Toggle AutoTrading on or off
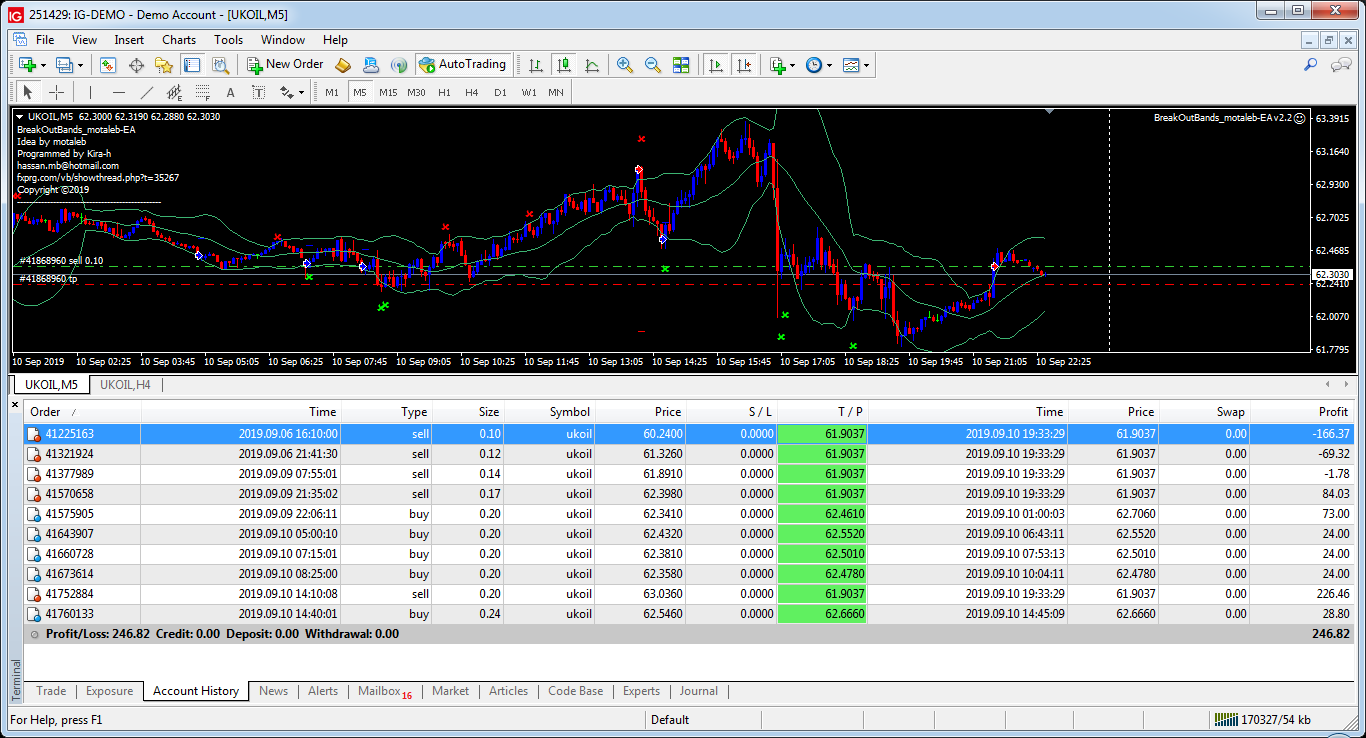Viewport: 1366px width, 738px height. [x=463, y=65]
